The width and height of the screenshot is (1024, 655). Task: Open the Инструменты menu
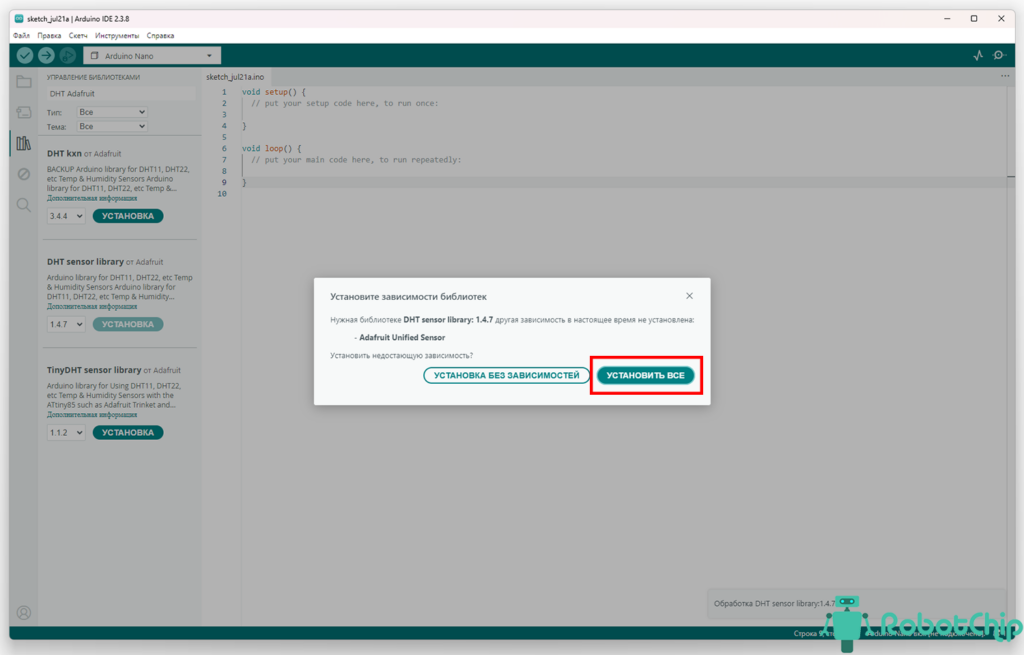[117, 35]
